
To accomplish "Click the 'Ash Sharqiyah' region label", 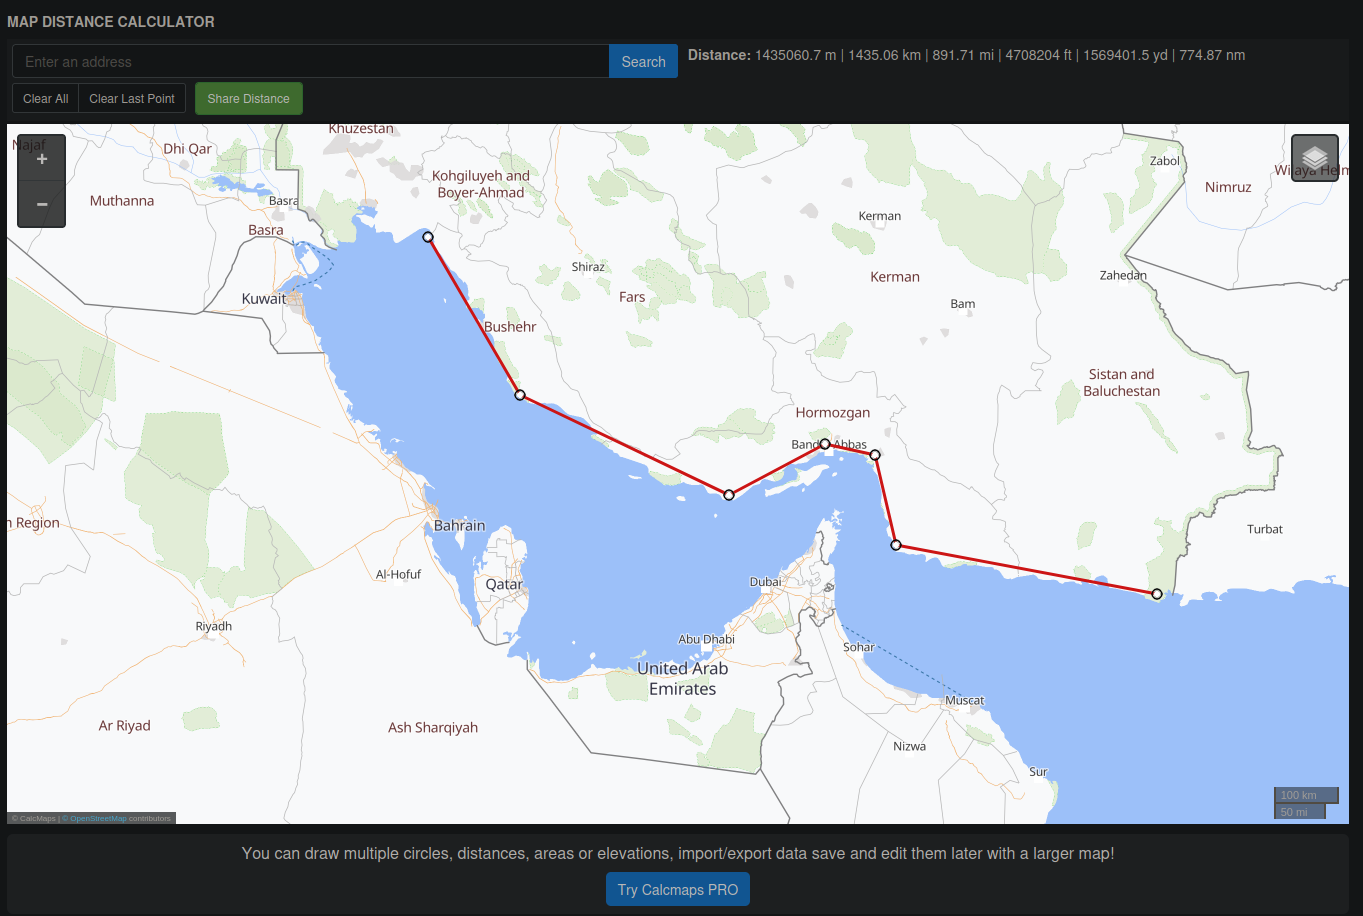I will [x=433, y=728].
